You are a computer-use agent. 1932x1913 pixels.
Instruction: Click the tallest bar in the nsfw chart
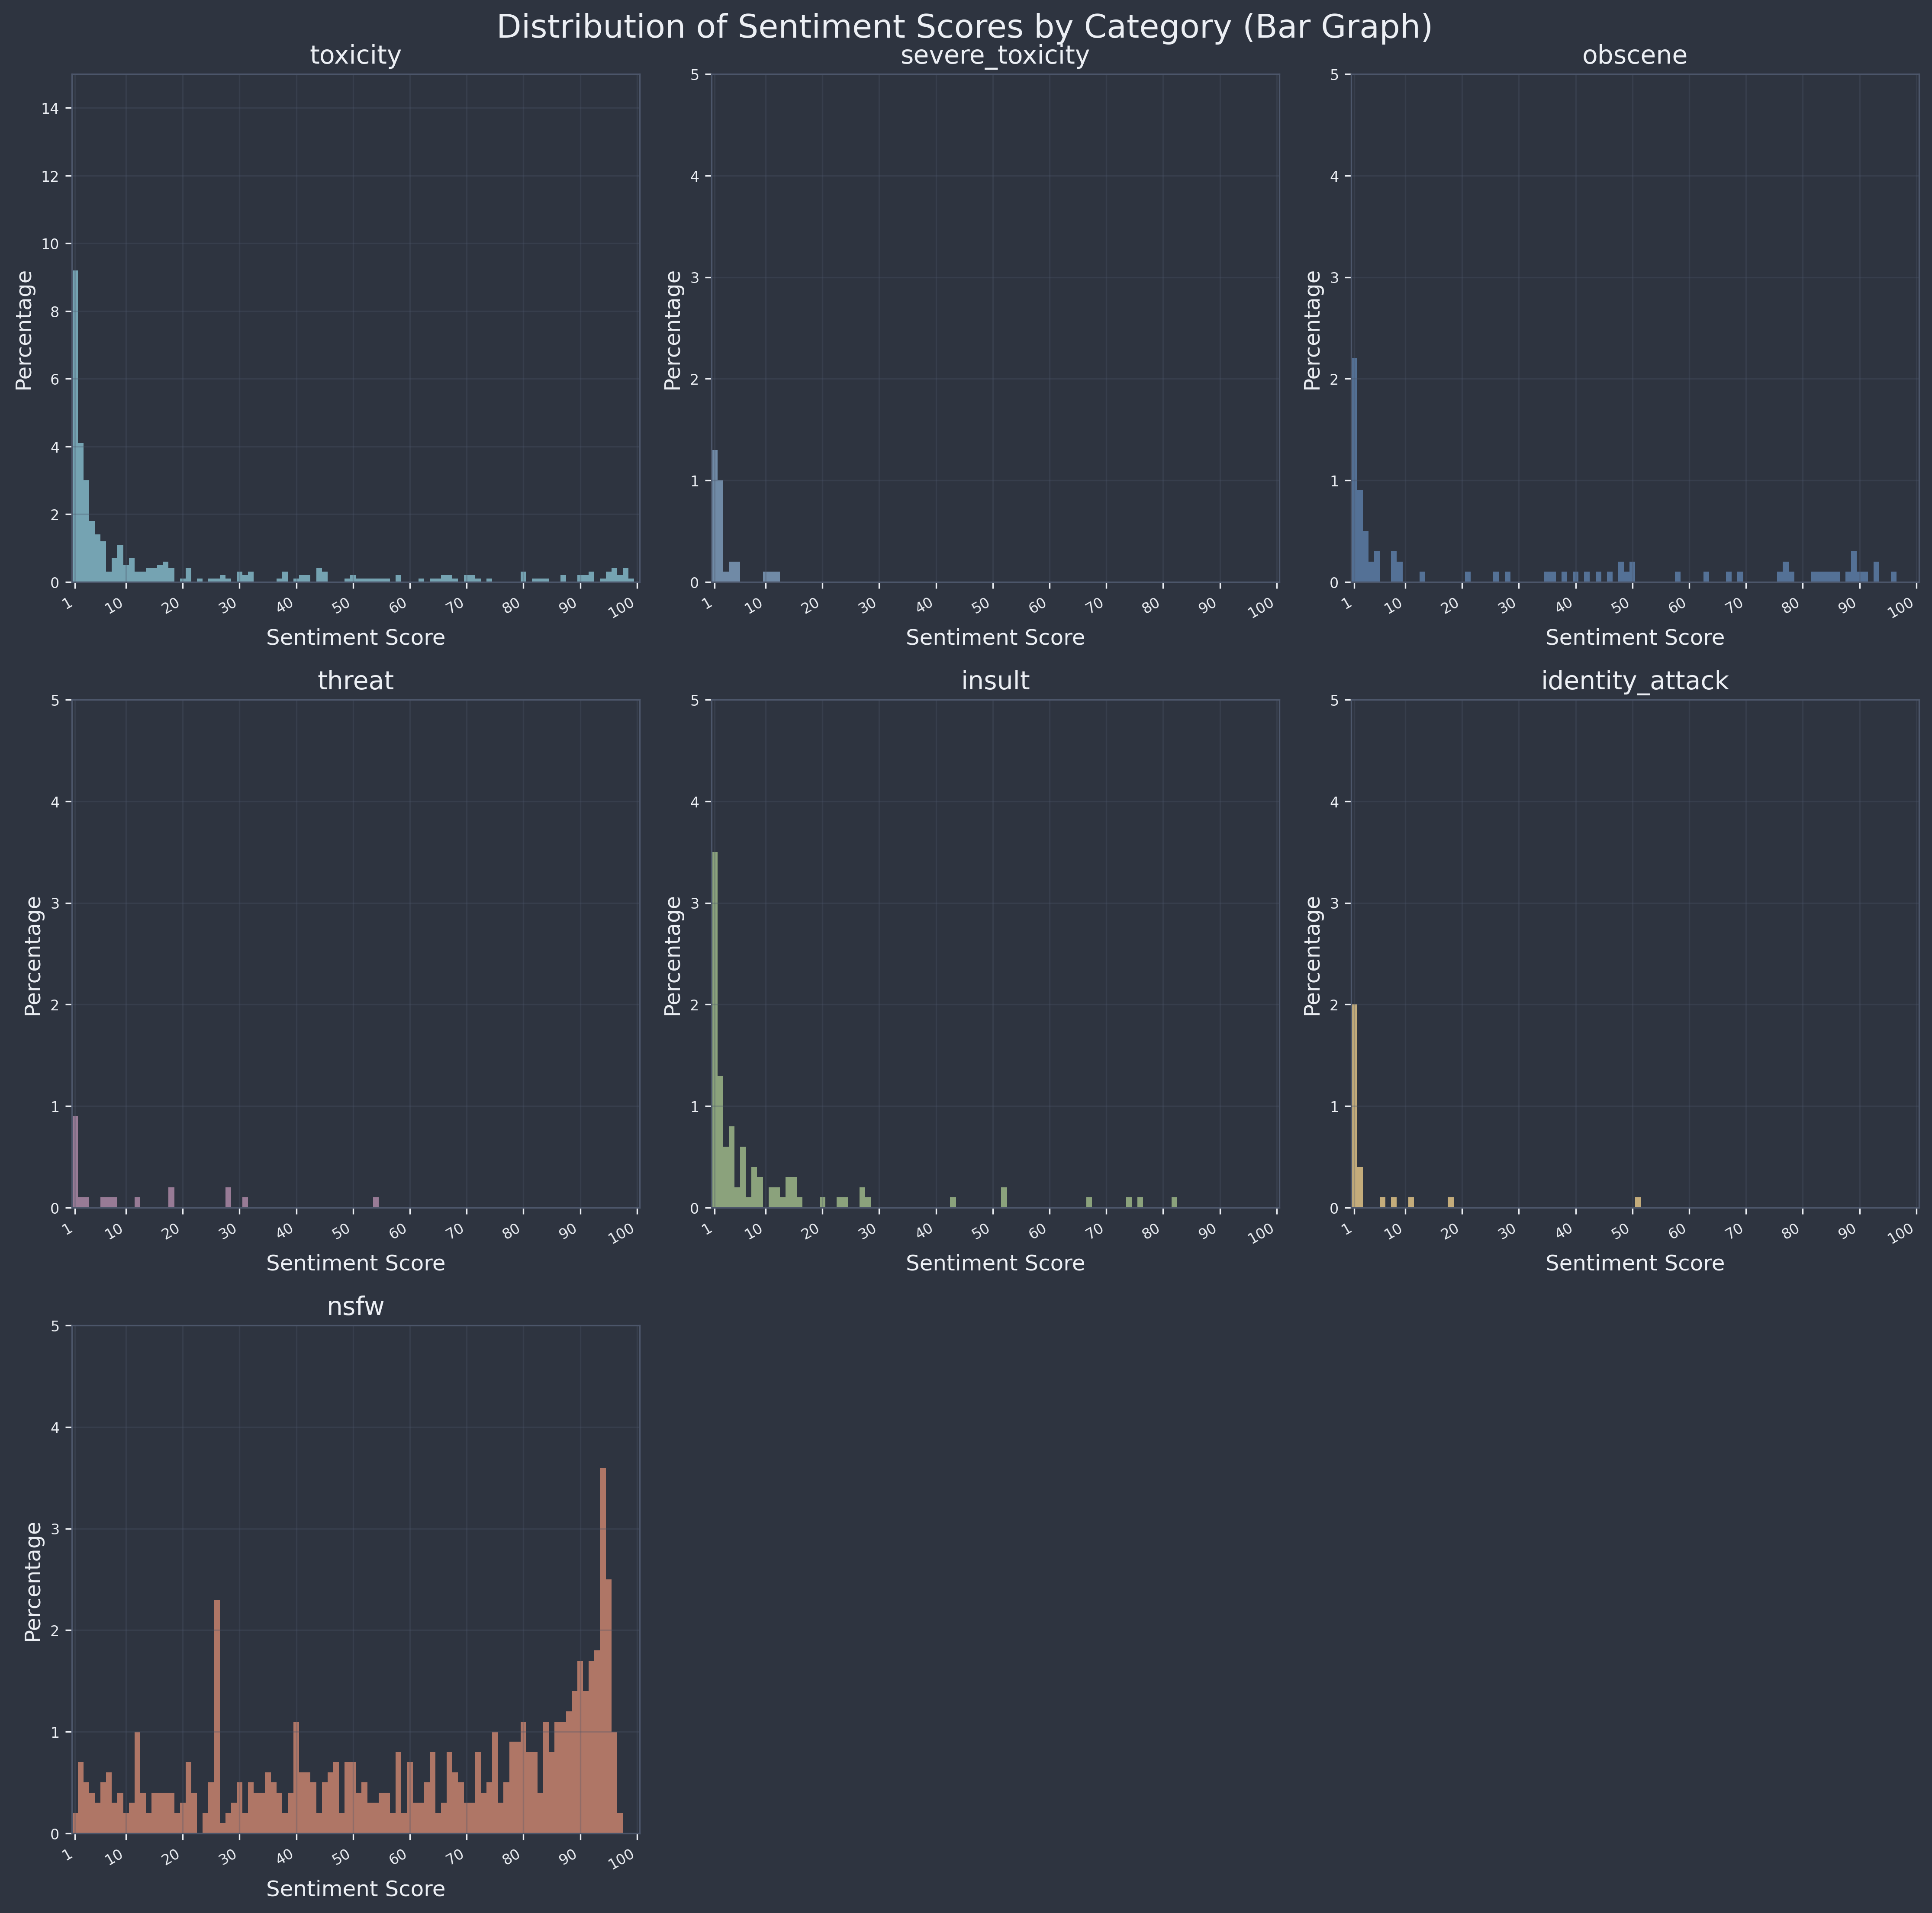click(x=603, y=1651)
